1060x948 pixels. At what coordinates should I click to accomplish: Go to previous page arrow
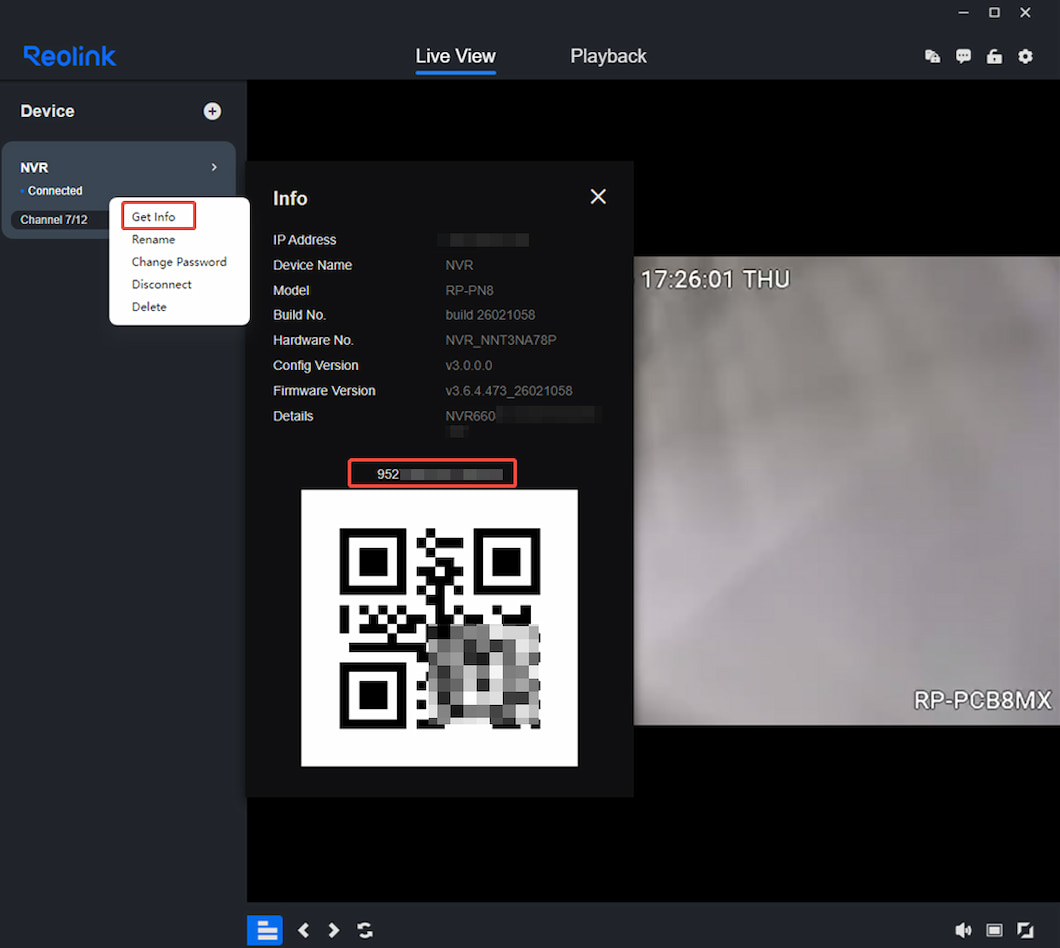[x=304, y=930]
